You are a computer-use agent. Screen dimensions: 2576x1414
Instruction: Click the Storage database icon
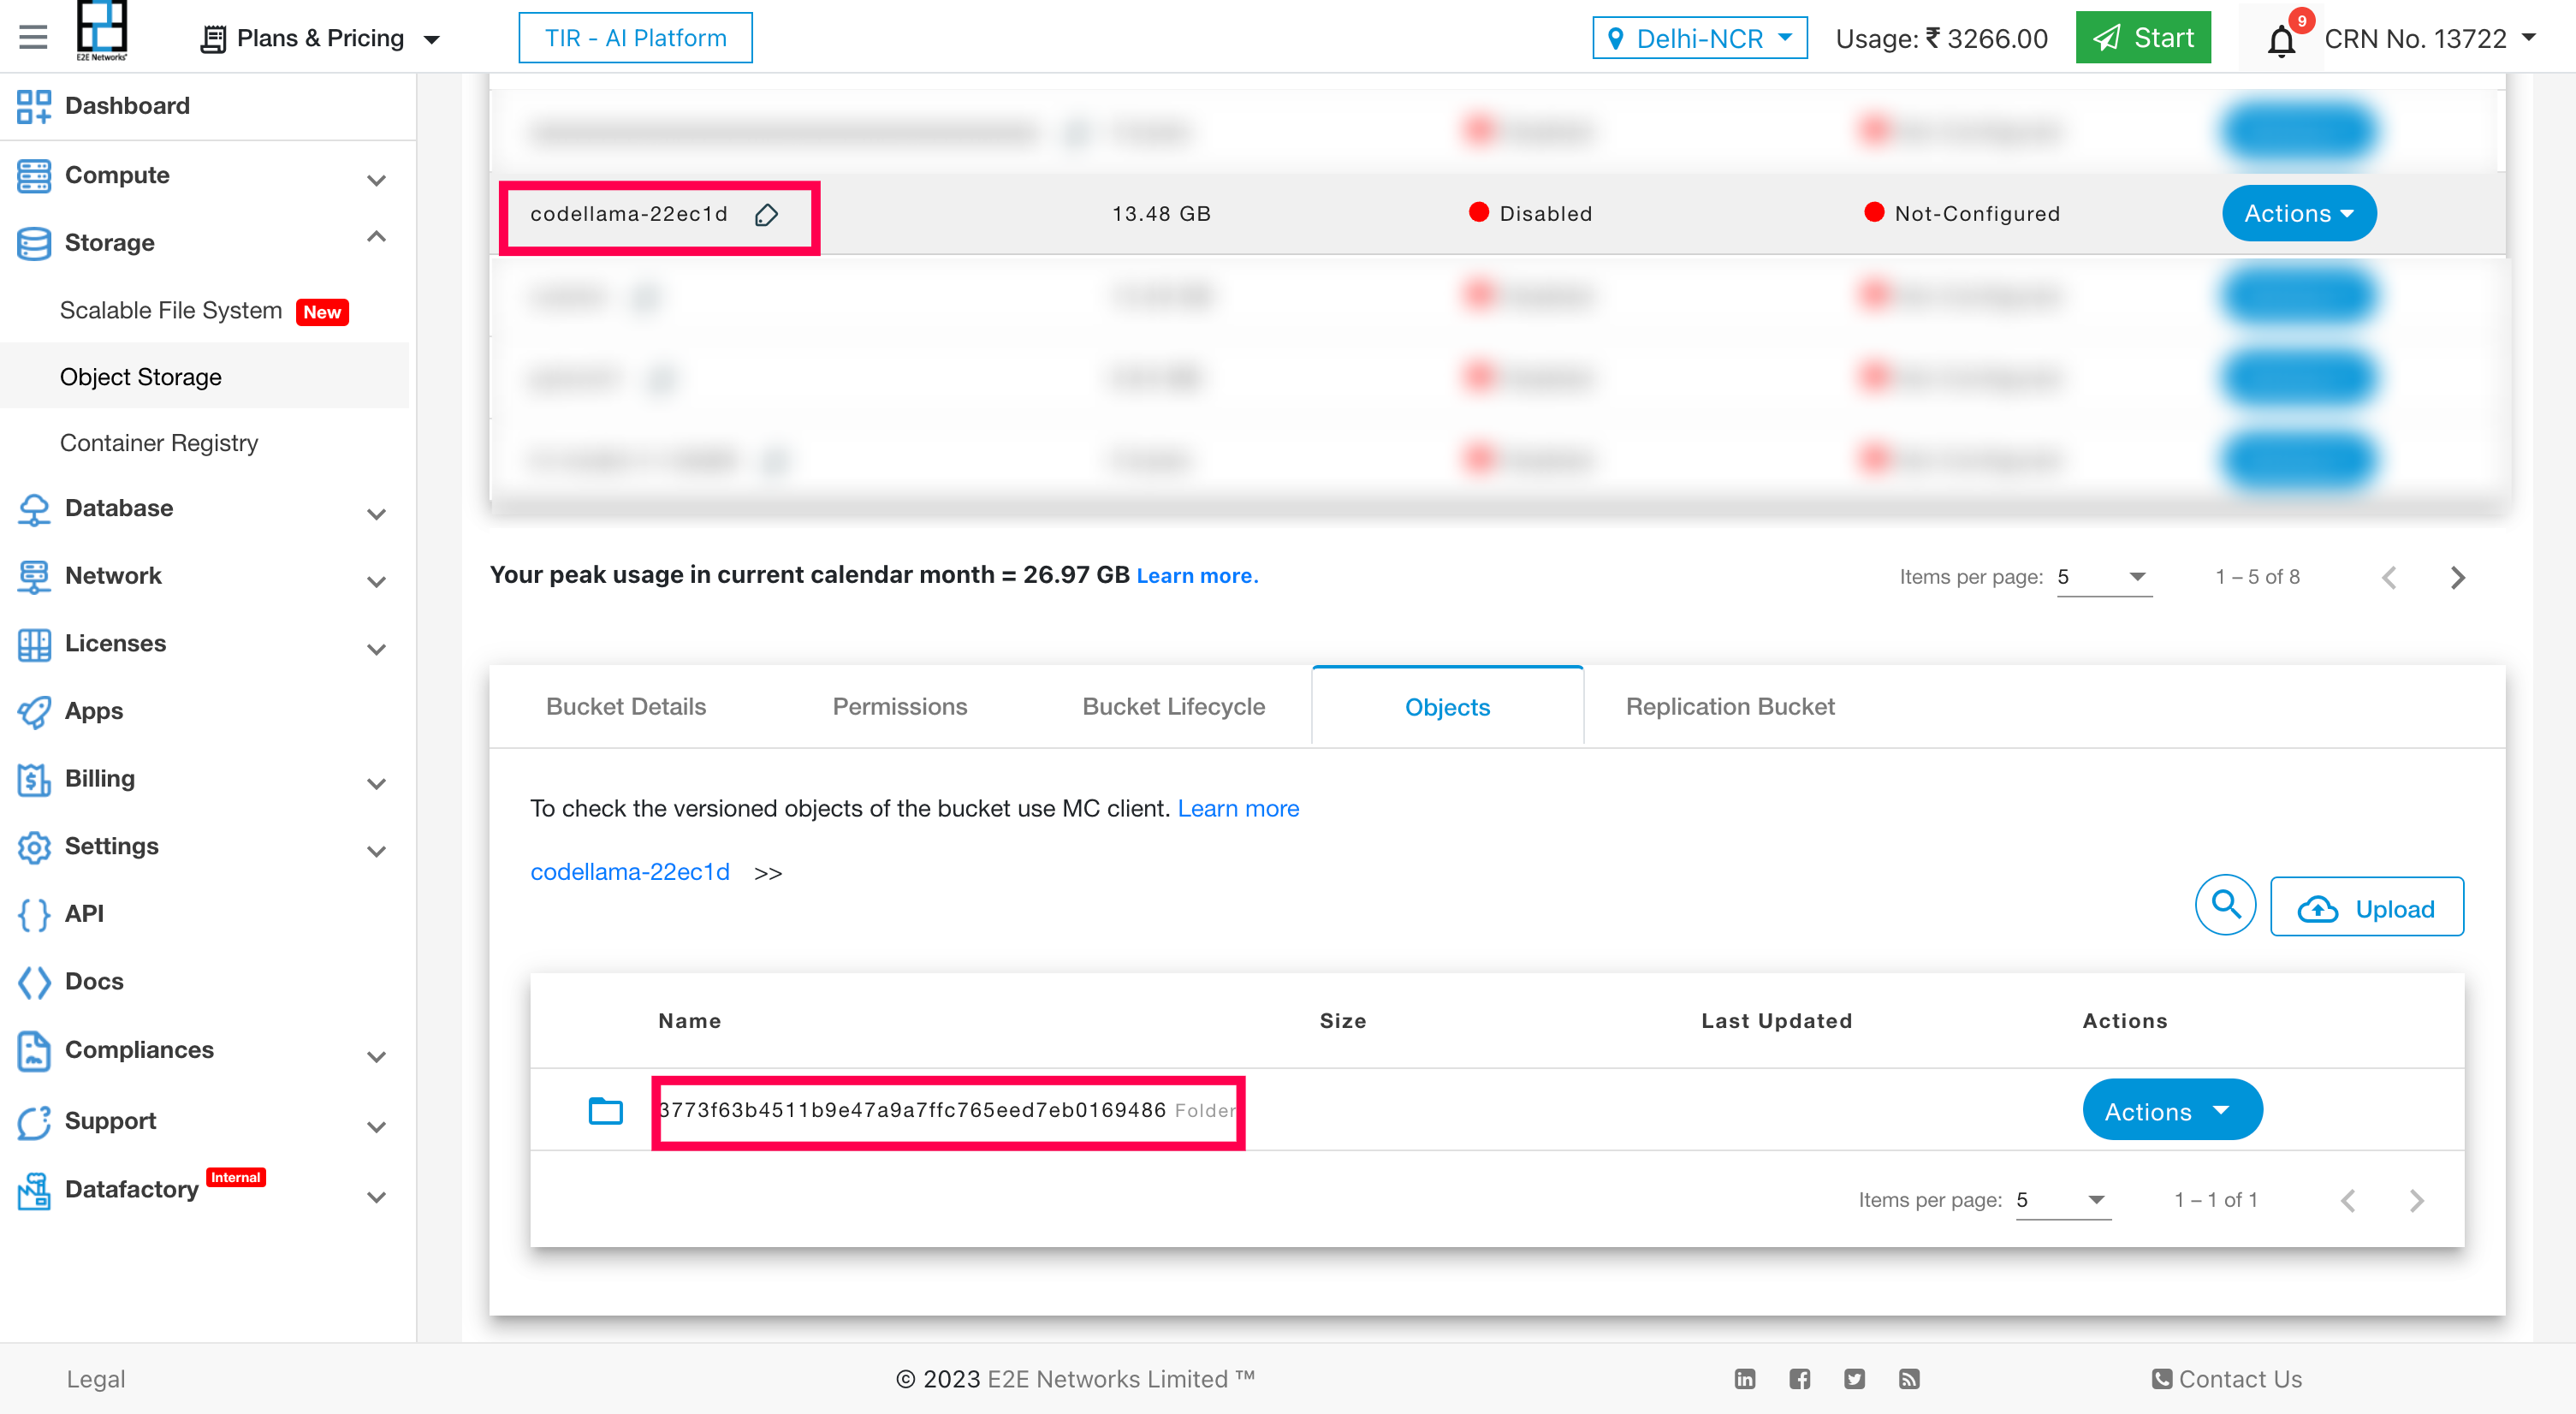coord(34,243)
